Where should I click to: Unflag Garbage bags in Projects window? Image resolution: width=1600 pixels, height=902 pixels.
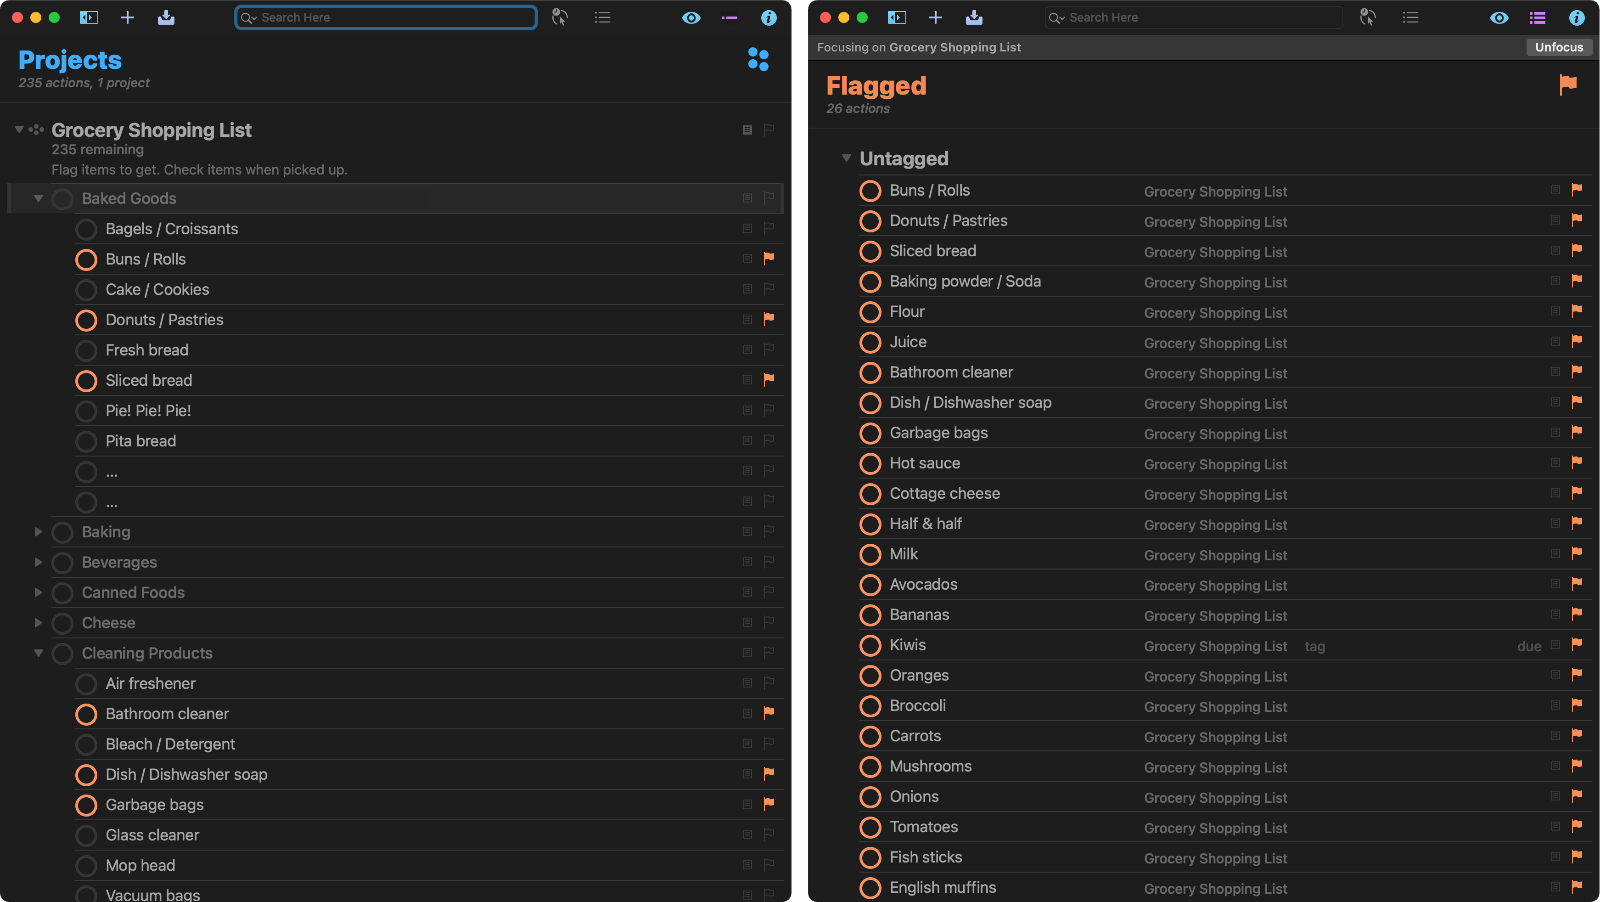tap(769, 804)
